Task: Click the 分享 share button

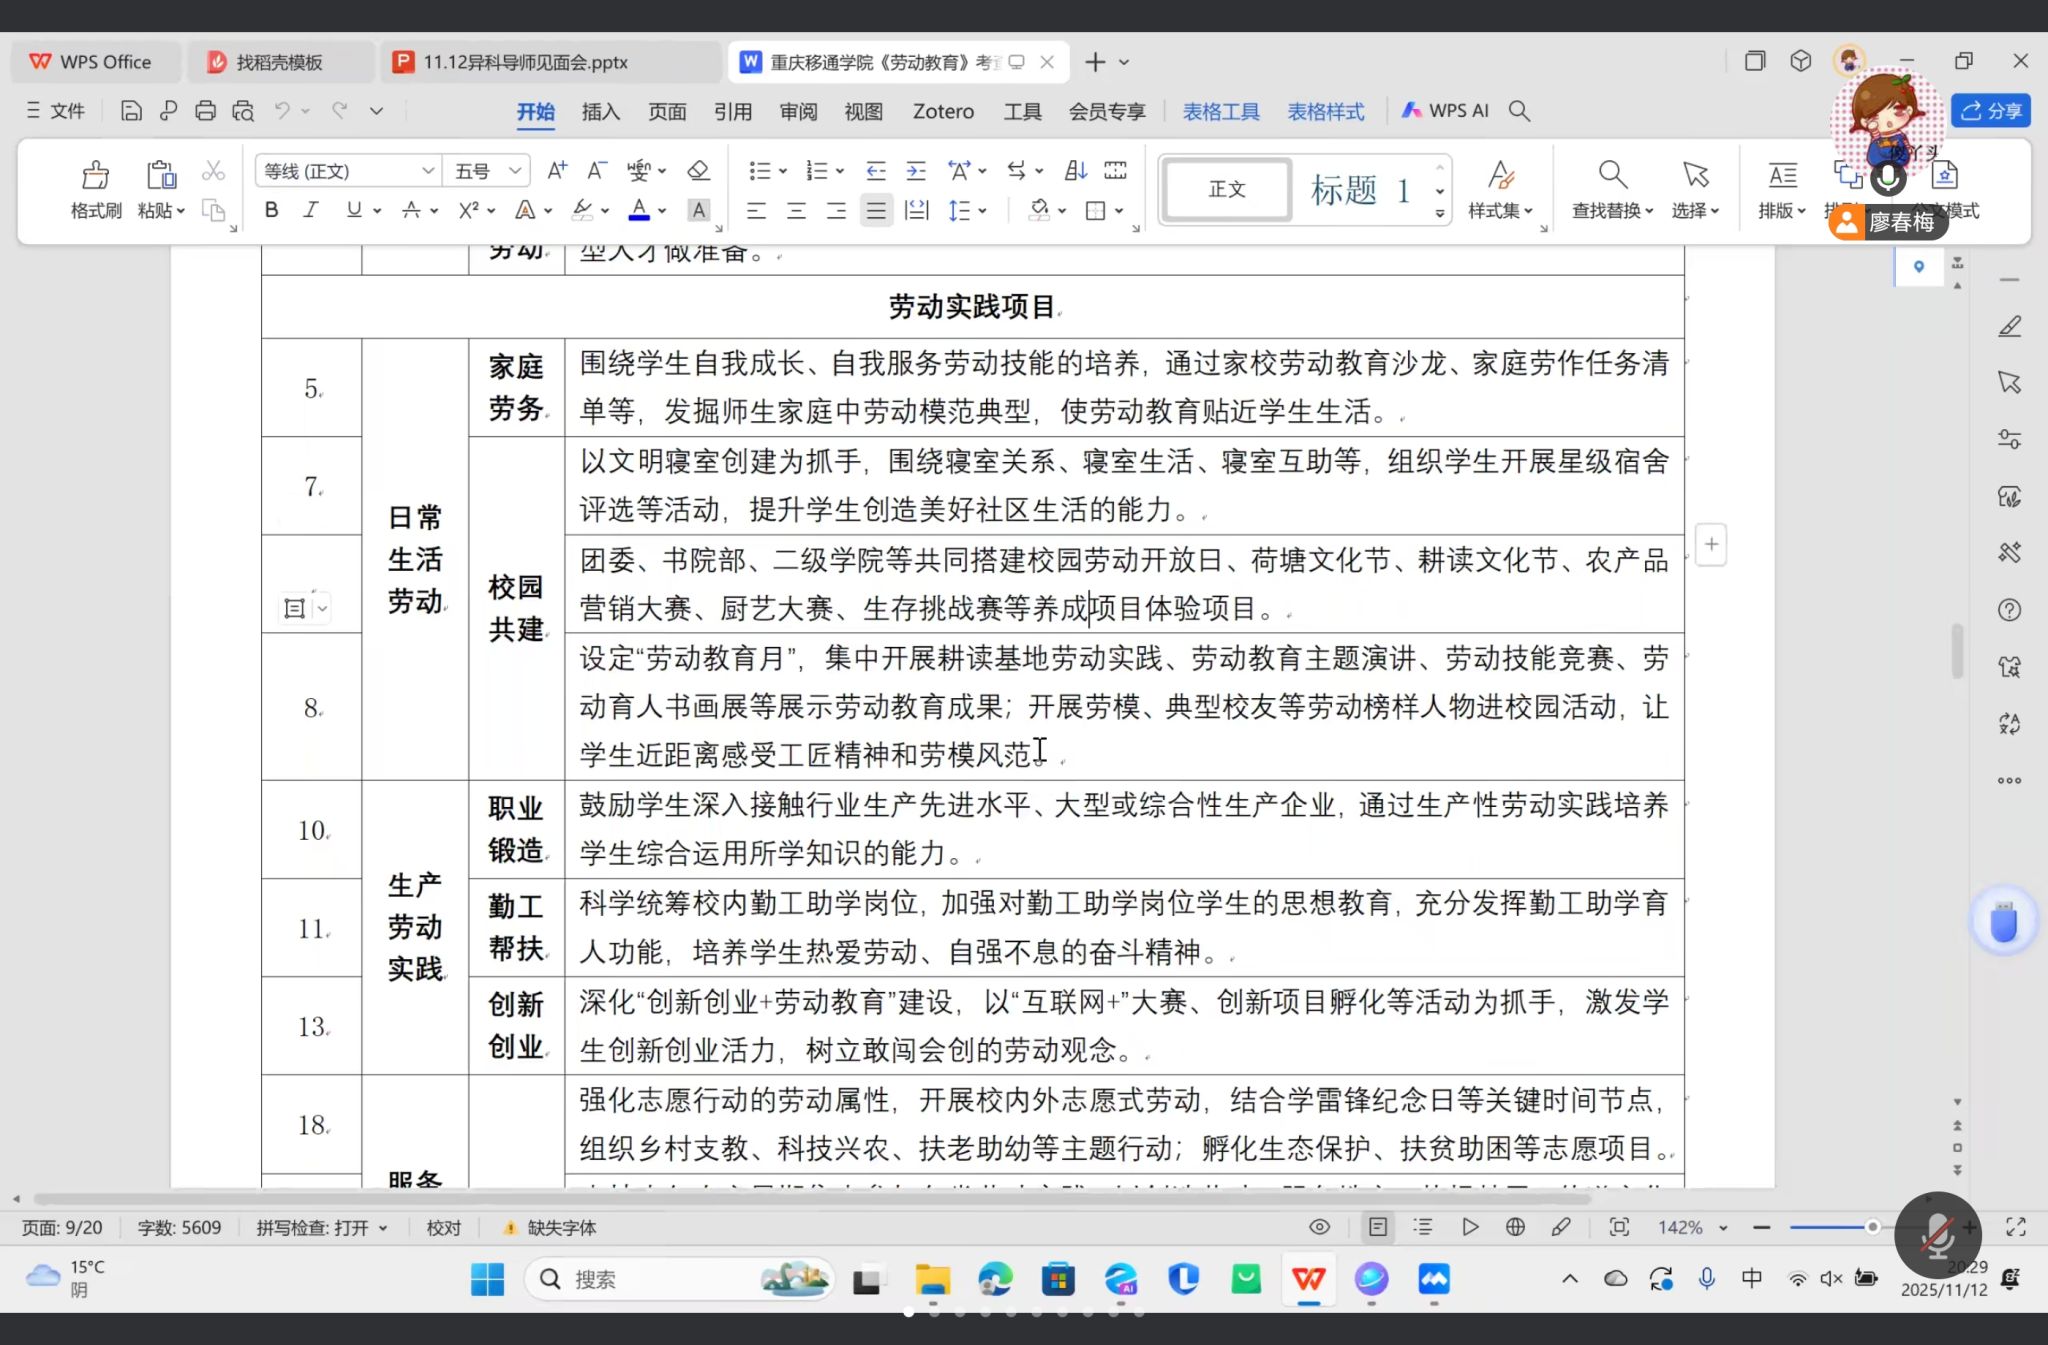Action: [1991, 111]
